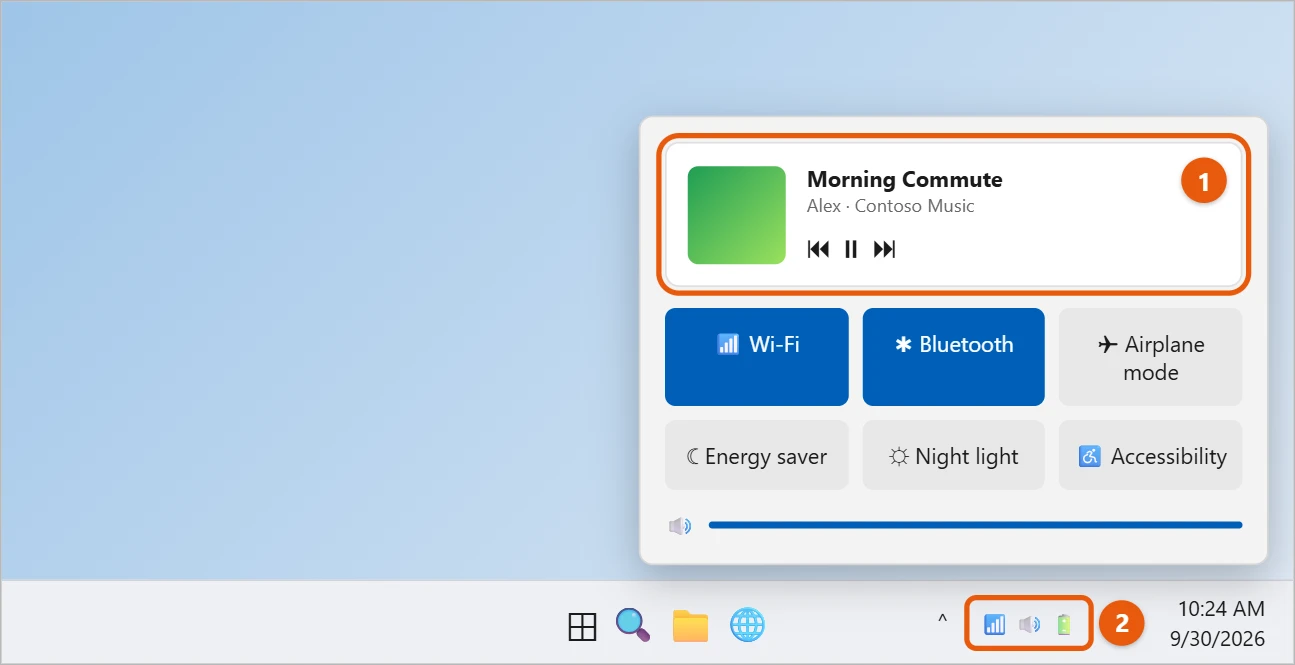Open taskbar Search magnifier
The image size is (1295, 665).
tap(633, 625)
